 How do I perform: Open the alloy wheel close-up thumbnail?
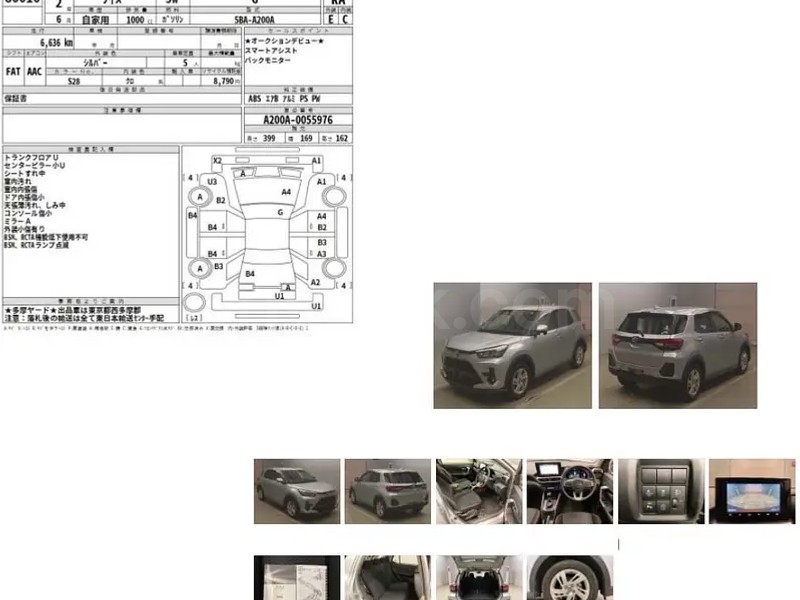pyautogui.click(x=569, y=578)
